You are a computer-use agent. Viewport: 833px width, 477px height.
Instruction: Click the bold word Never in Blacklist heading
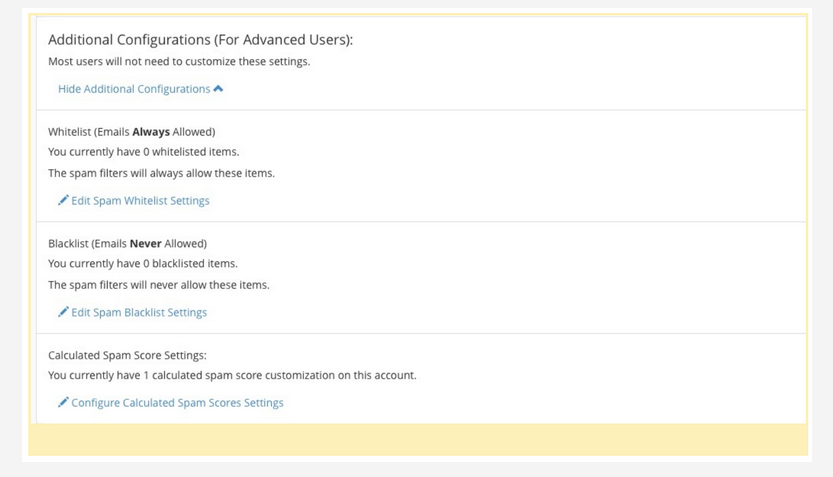[146, 243]
